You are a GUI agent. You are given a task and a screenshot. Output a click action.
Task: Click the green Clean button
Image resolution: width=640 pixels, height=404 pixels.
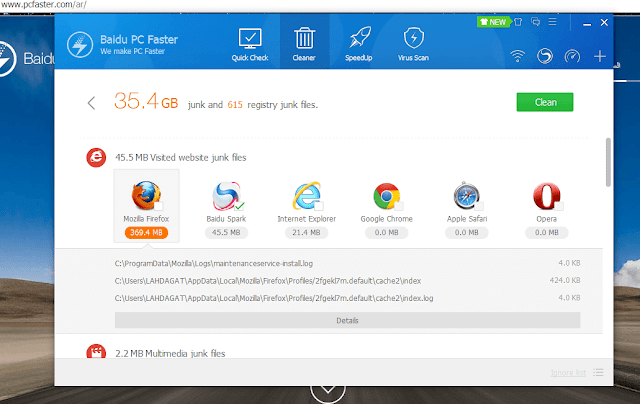545,102
